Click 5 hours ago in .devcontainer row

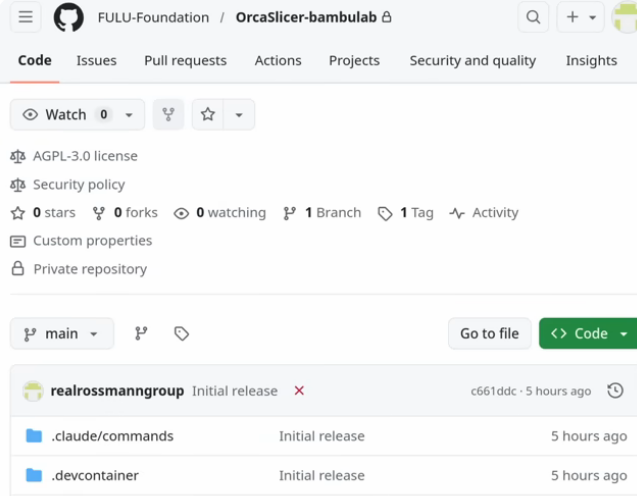click(x=589, y=475)
